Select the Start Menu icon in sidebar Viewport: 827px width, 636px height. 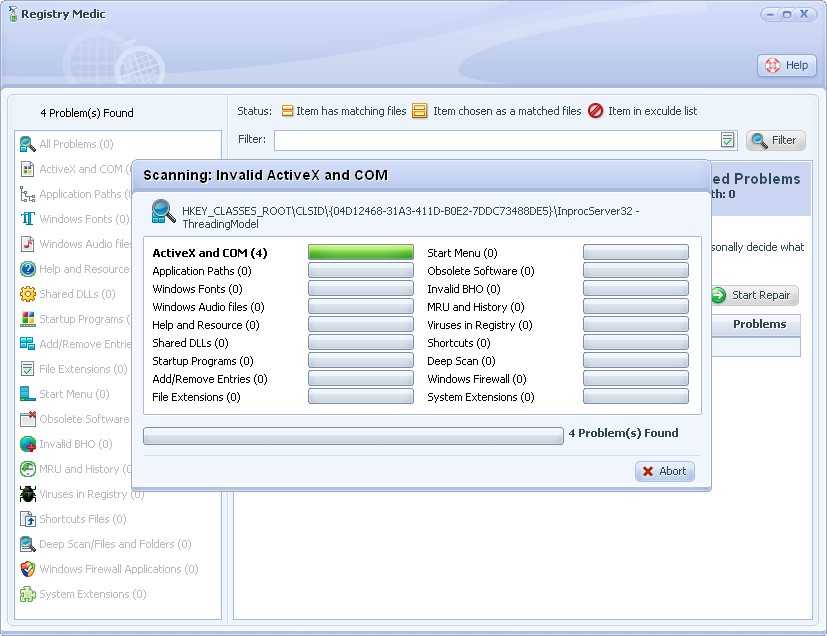click(27, 394)
